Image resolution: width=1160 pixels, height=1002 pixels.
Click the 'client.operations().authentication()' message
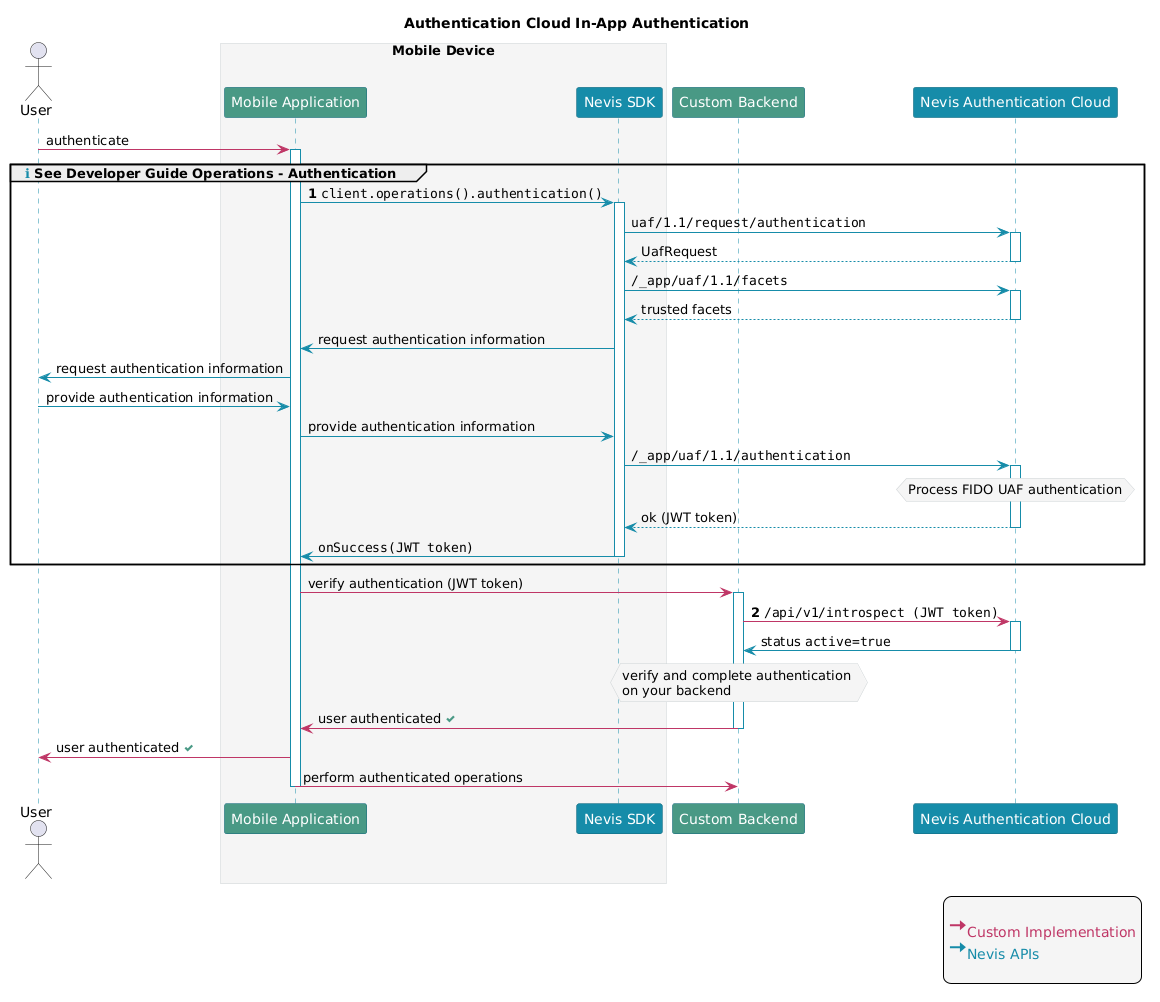click(462, 194)
